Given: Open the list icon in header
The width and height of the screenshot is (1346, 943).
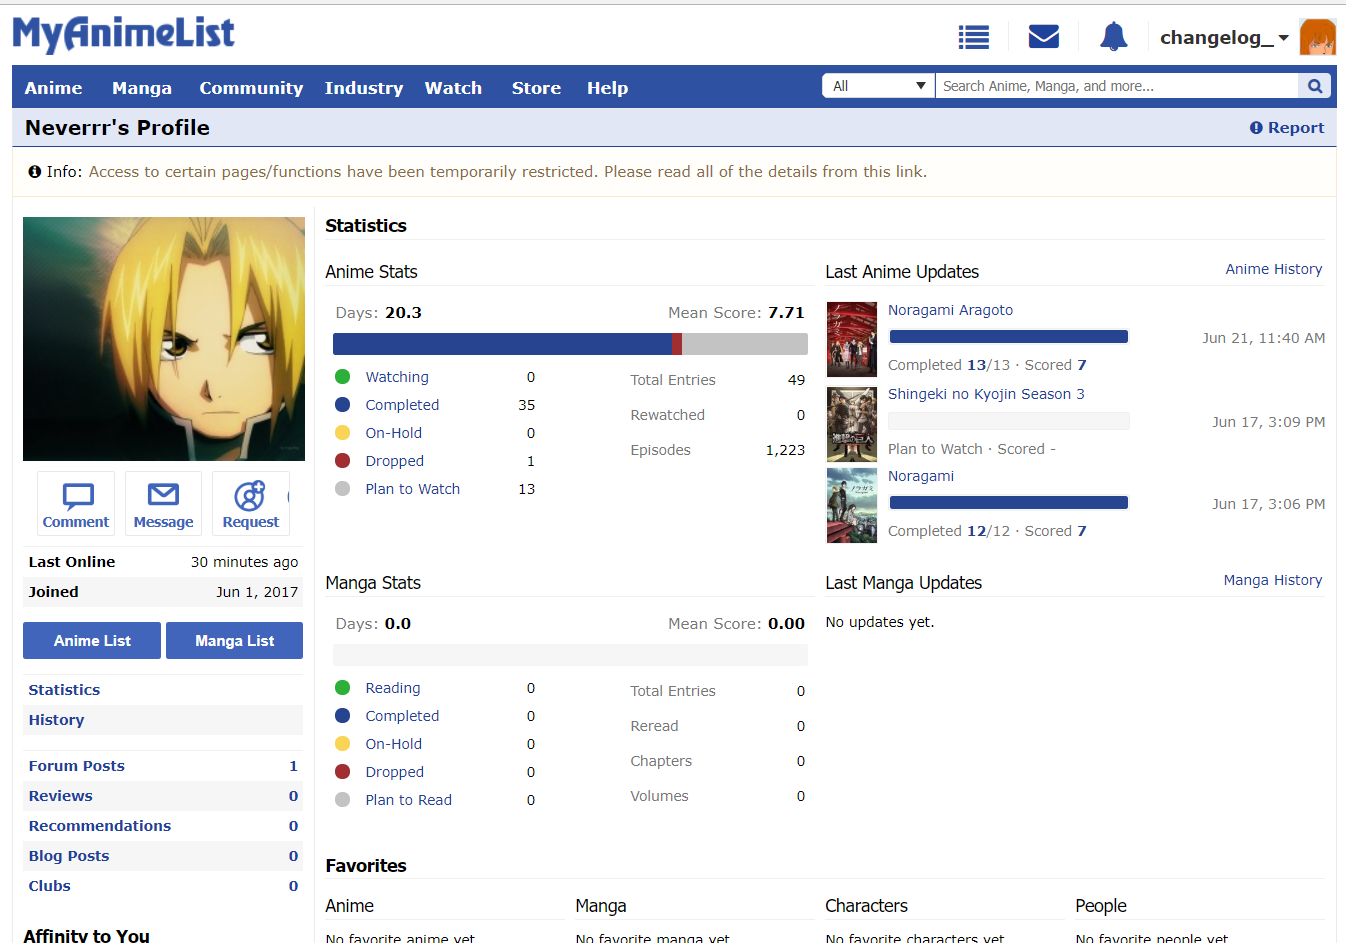Looking at the screenshot, I should pyautogui.click(x=973, y=37).
